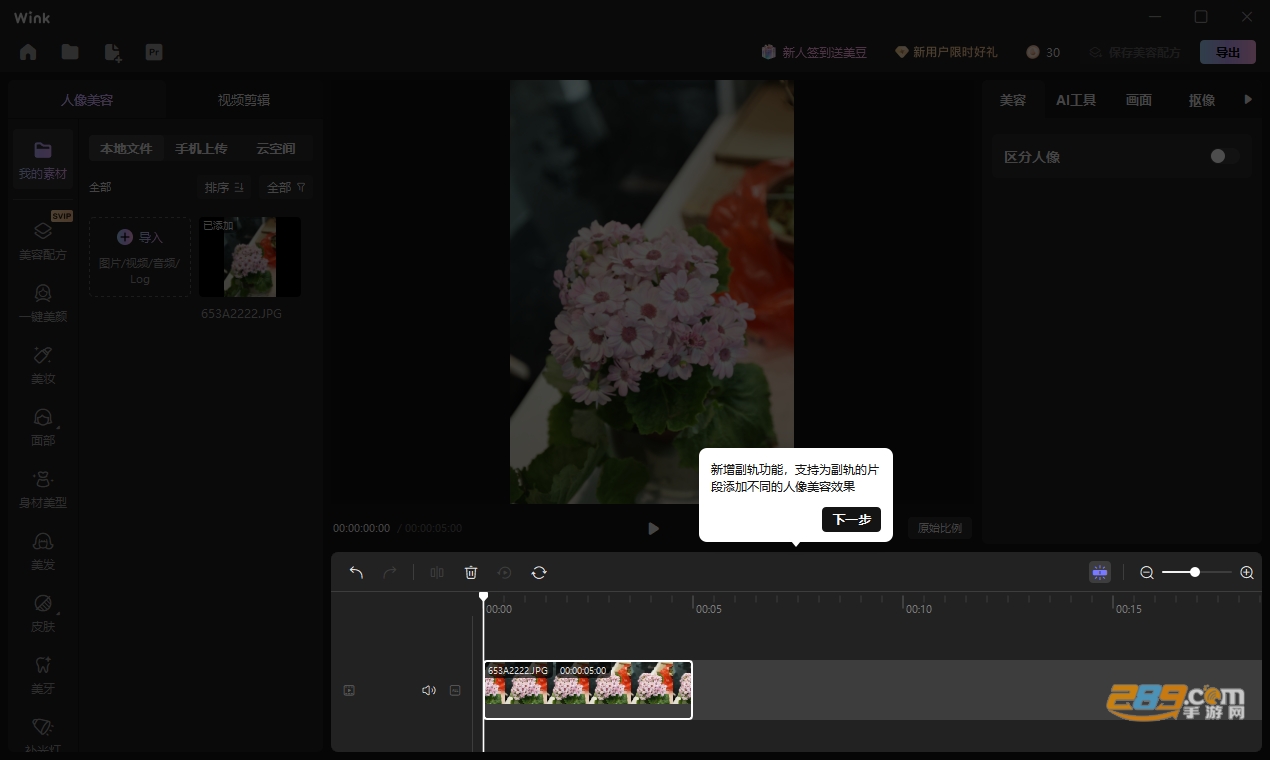Click the 653A2222.JPG filename label

tap(242, 314)
